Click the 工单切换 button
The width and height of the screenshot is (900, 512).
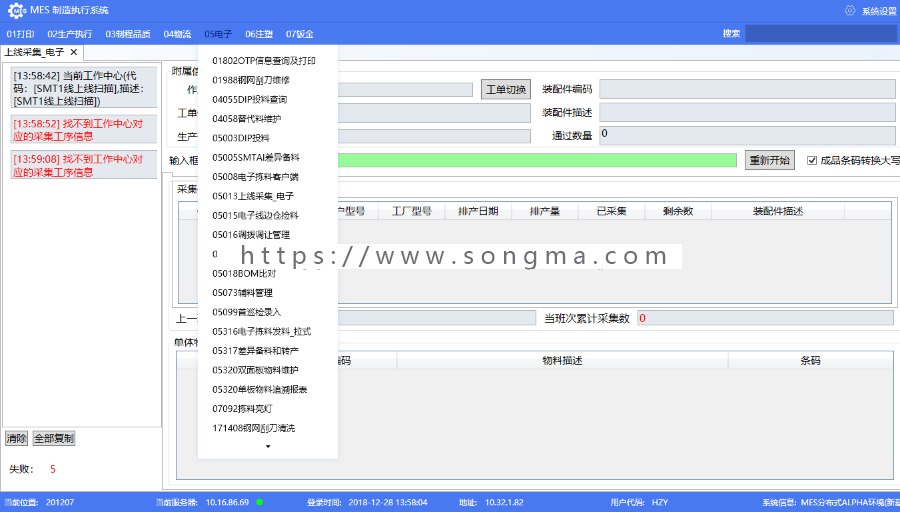click(x=506, y=90)
